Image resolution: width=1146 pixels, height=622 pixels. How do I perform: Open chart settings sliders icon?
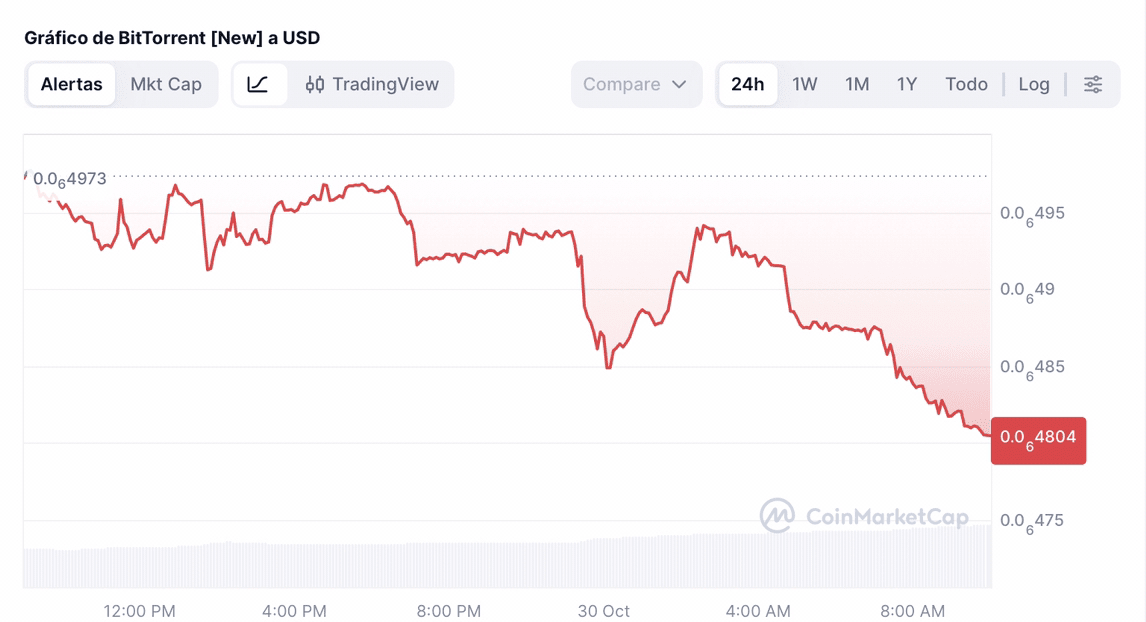pos(1093,84)
